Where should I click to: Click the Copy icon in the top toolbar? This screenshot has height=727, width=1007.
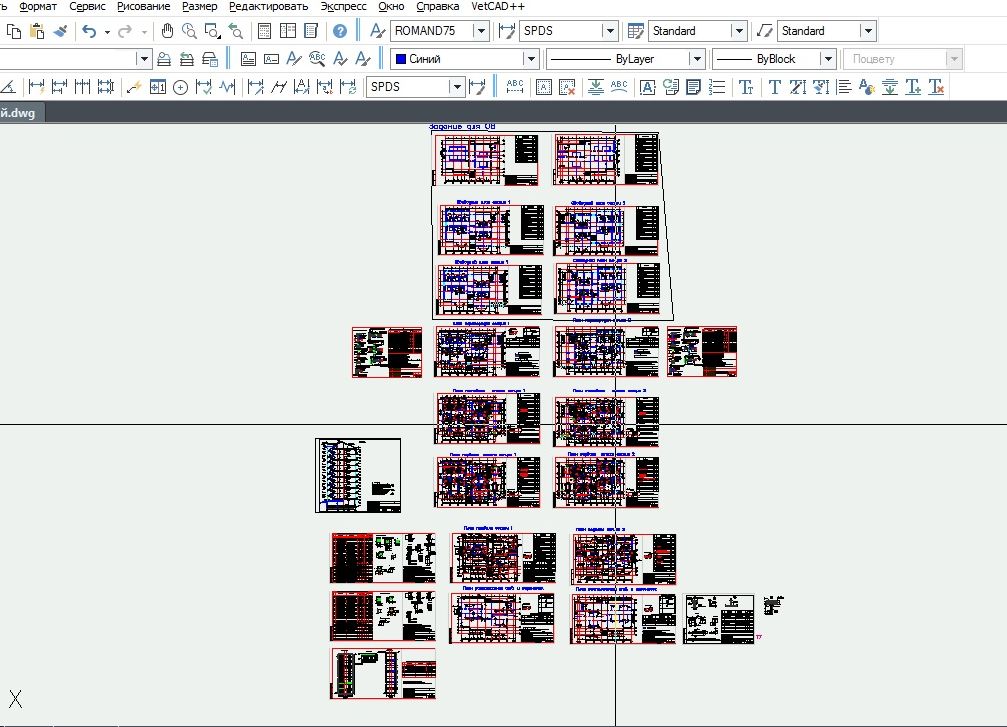[x=13, y=31]
